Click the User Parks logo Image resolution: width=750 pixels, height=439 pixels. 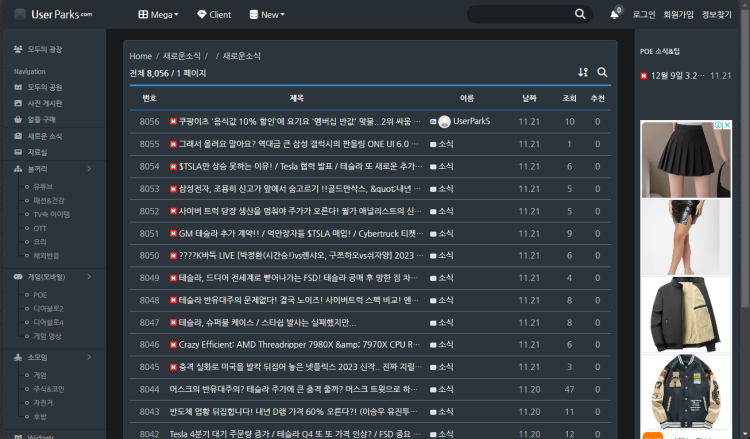[x=52, y=14]
